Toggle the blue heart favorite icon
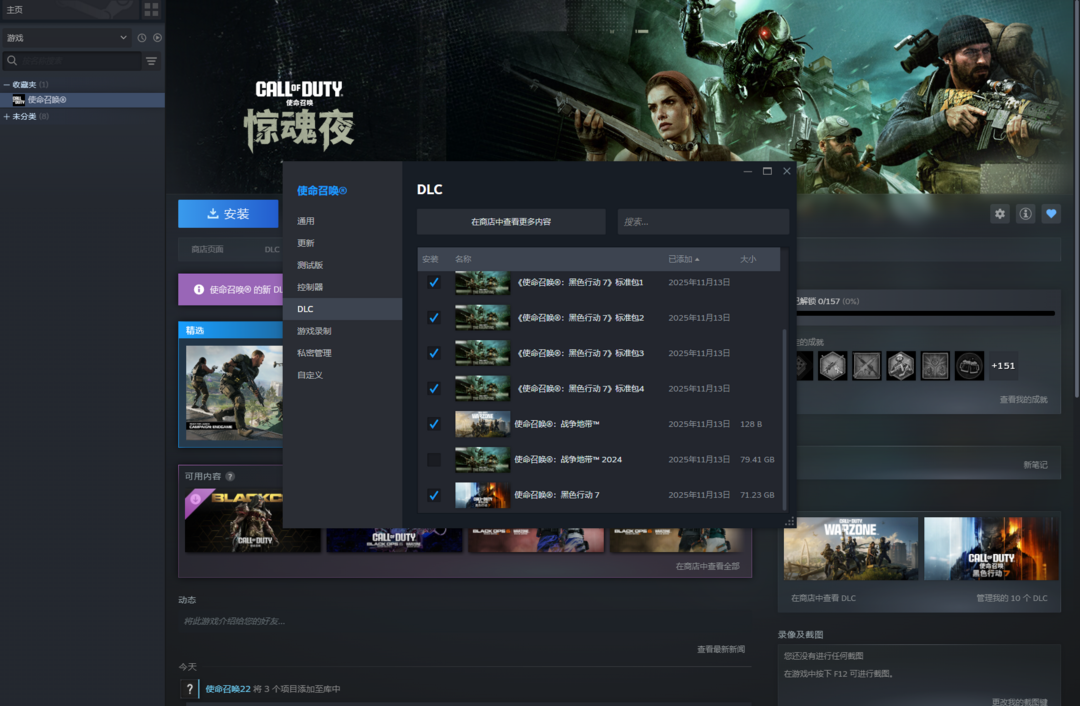Screen dimensions: 1080x706 (x=1051, y=214)
